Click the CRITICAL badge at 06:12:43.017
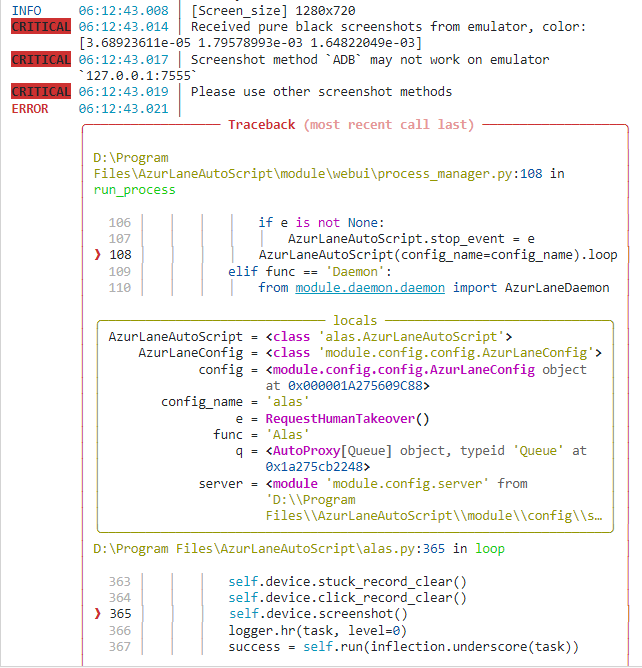642x668 pixels. tap(41, 60)
